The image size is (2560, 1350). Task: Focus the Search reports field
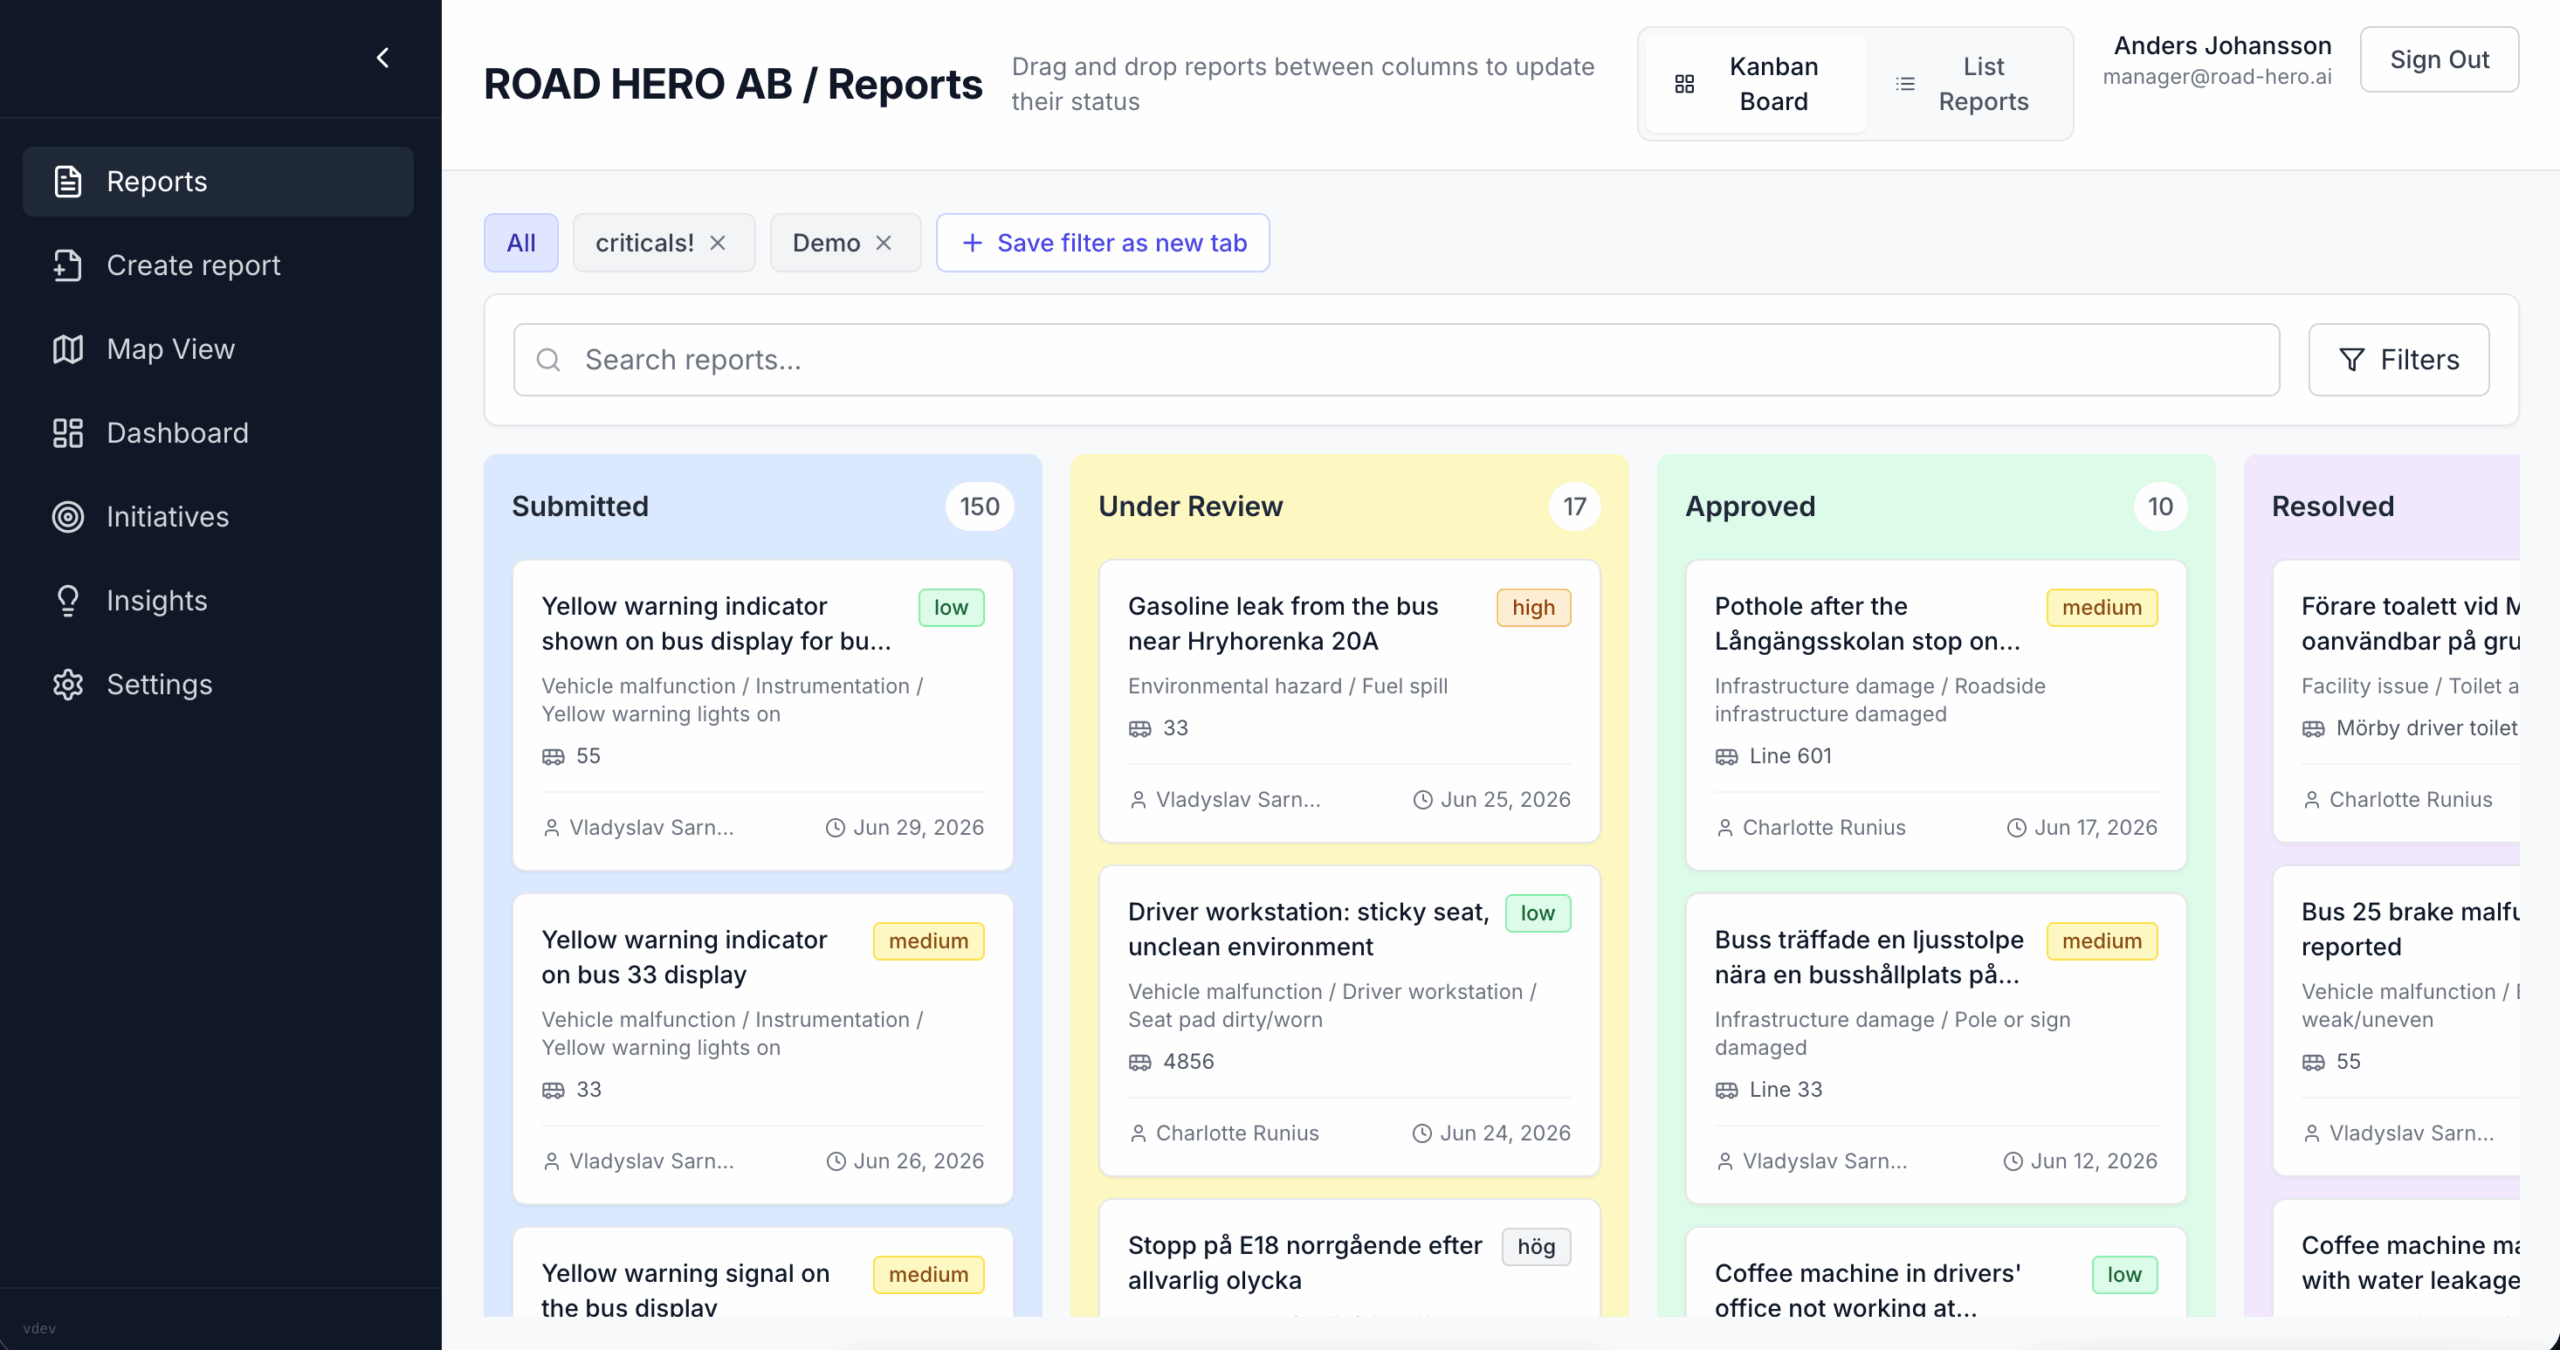pyautogui.click(x=1397, y=360)
